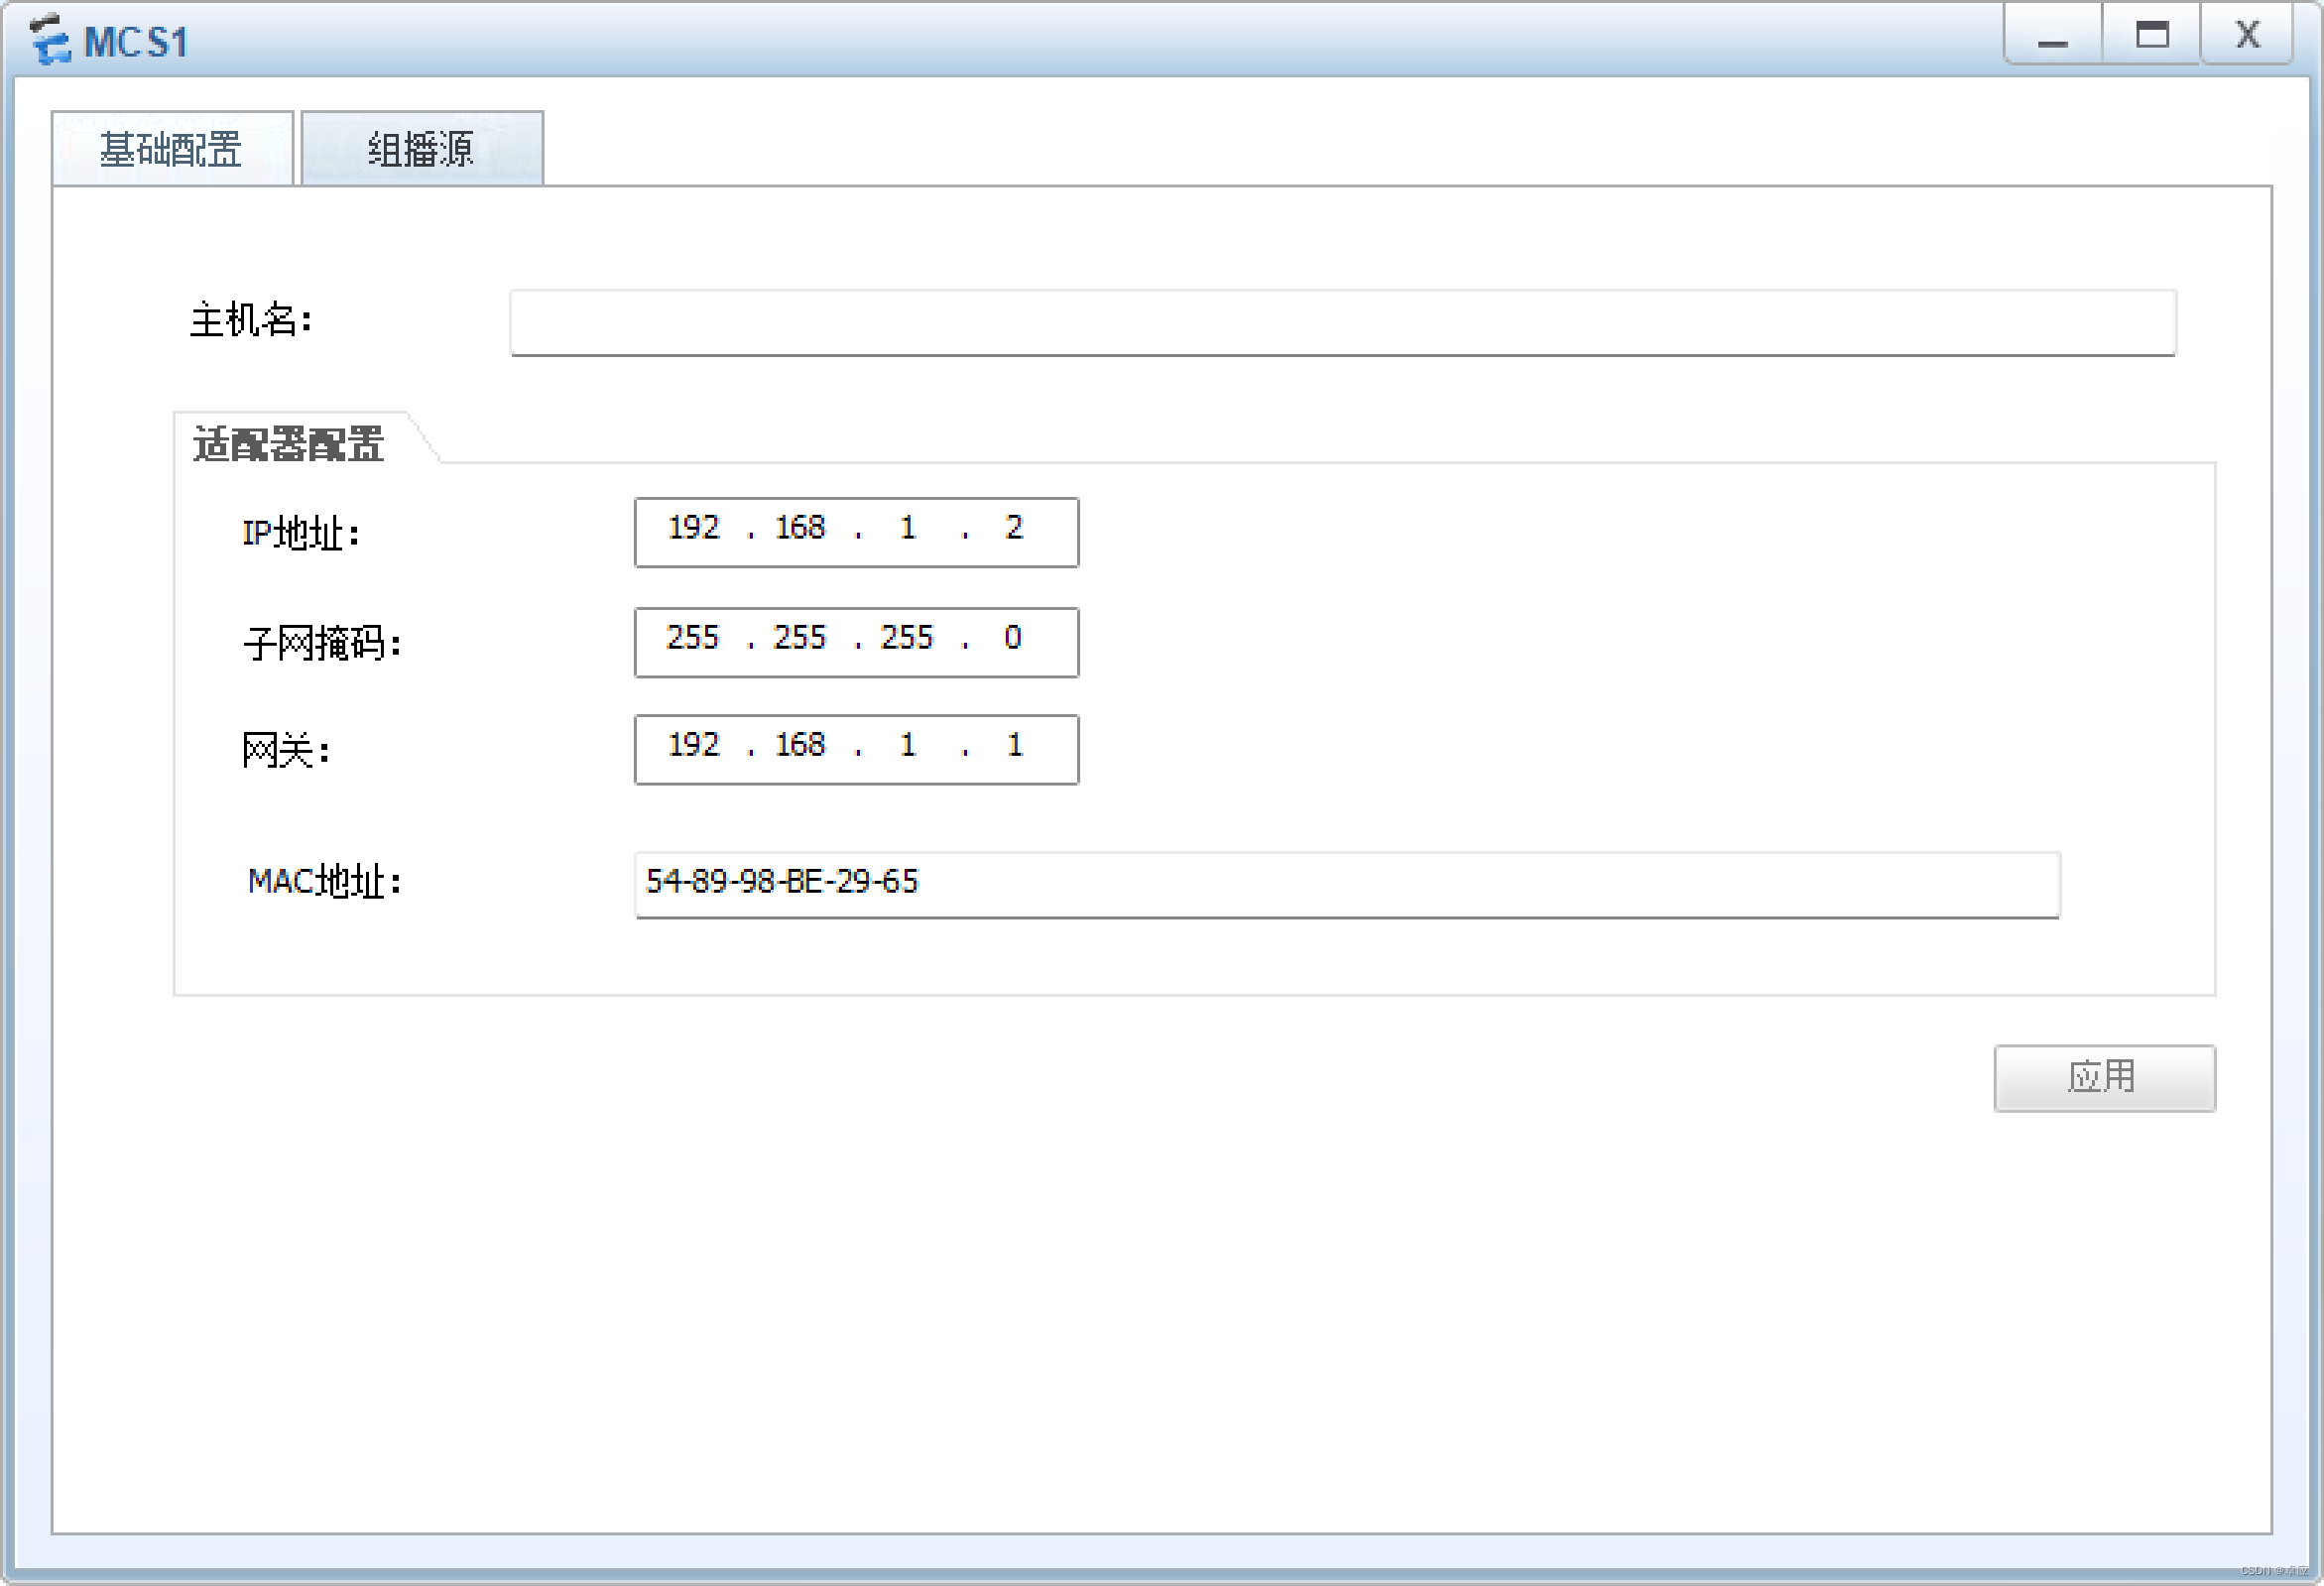Click the MAC地址 input field
The height and width of the screenshot is (1586, 2324).
pyautogui.click(x=1346, y=884)
